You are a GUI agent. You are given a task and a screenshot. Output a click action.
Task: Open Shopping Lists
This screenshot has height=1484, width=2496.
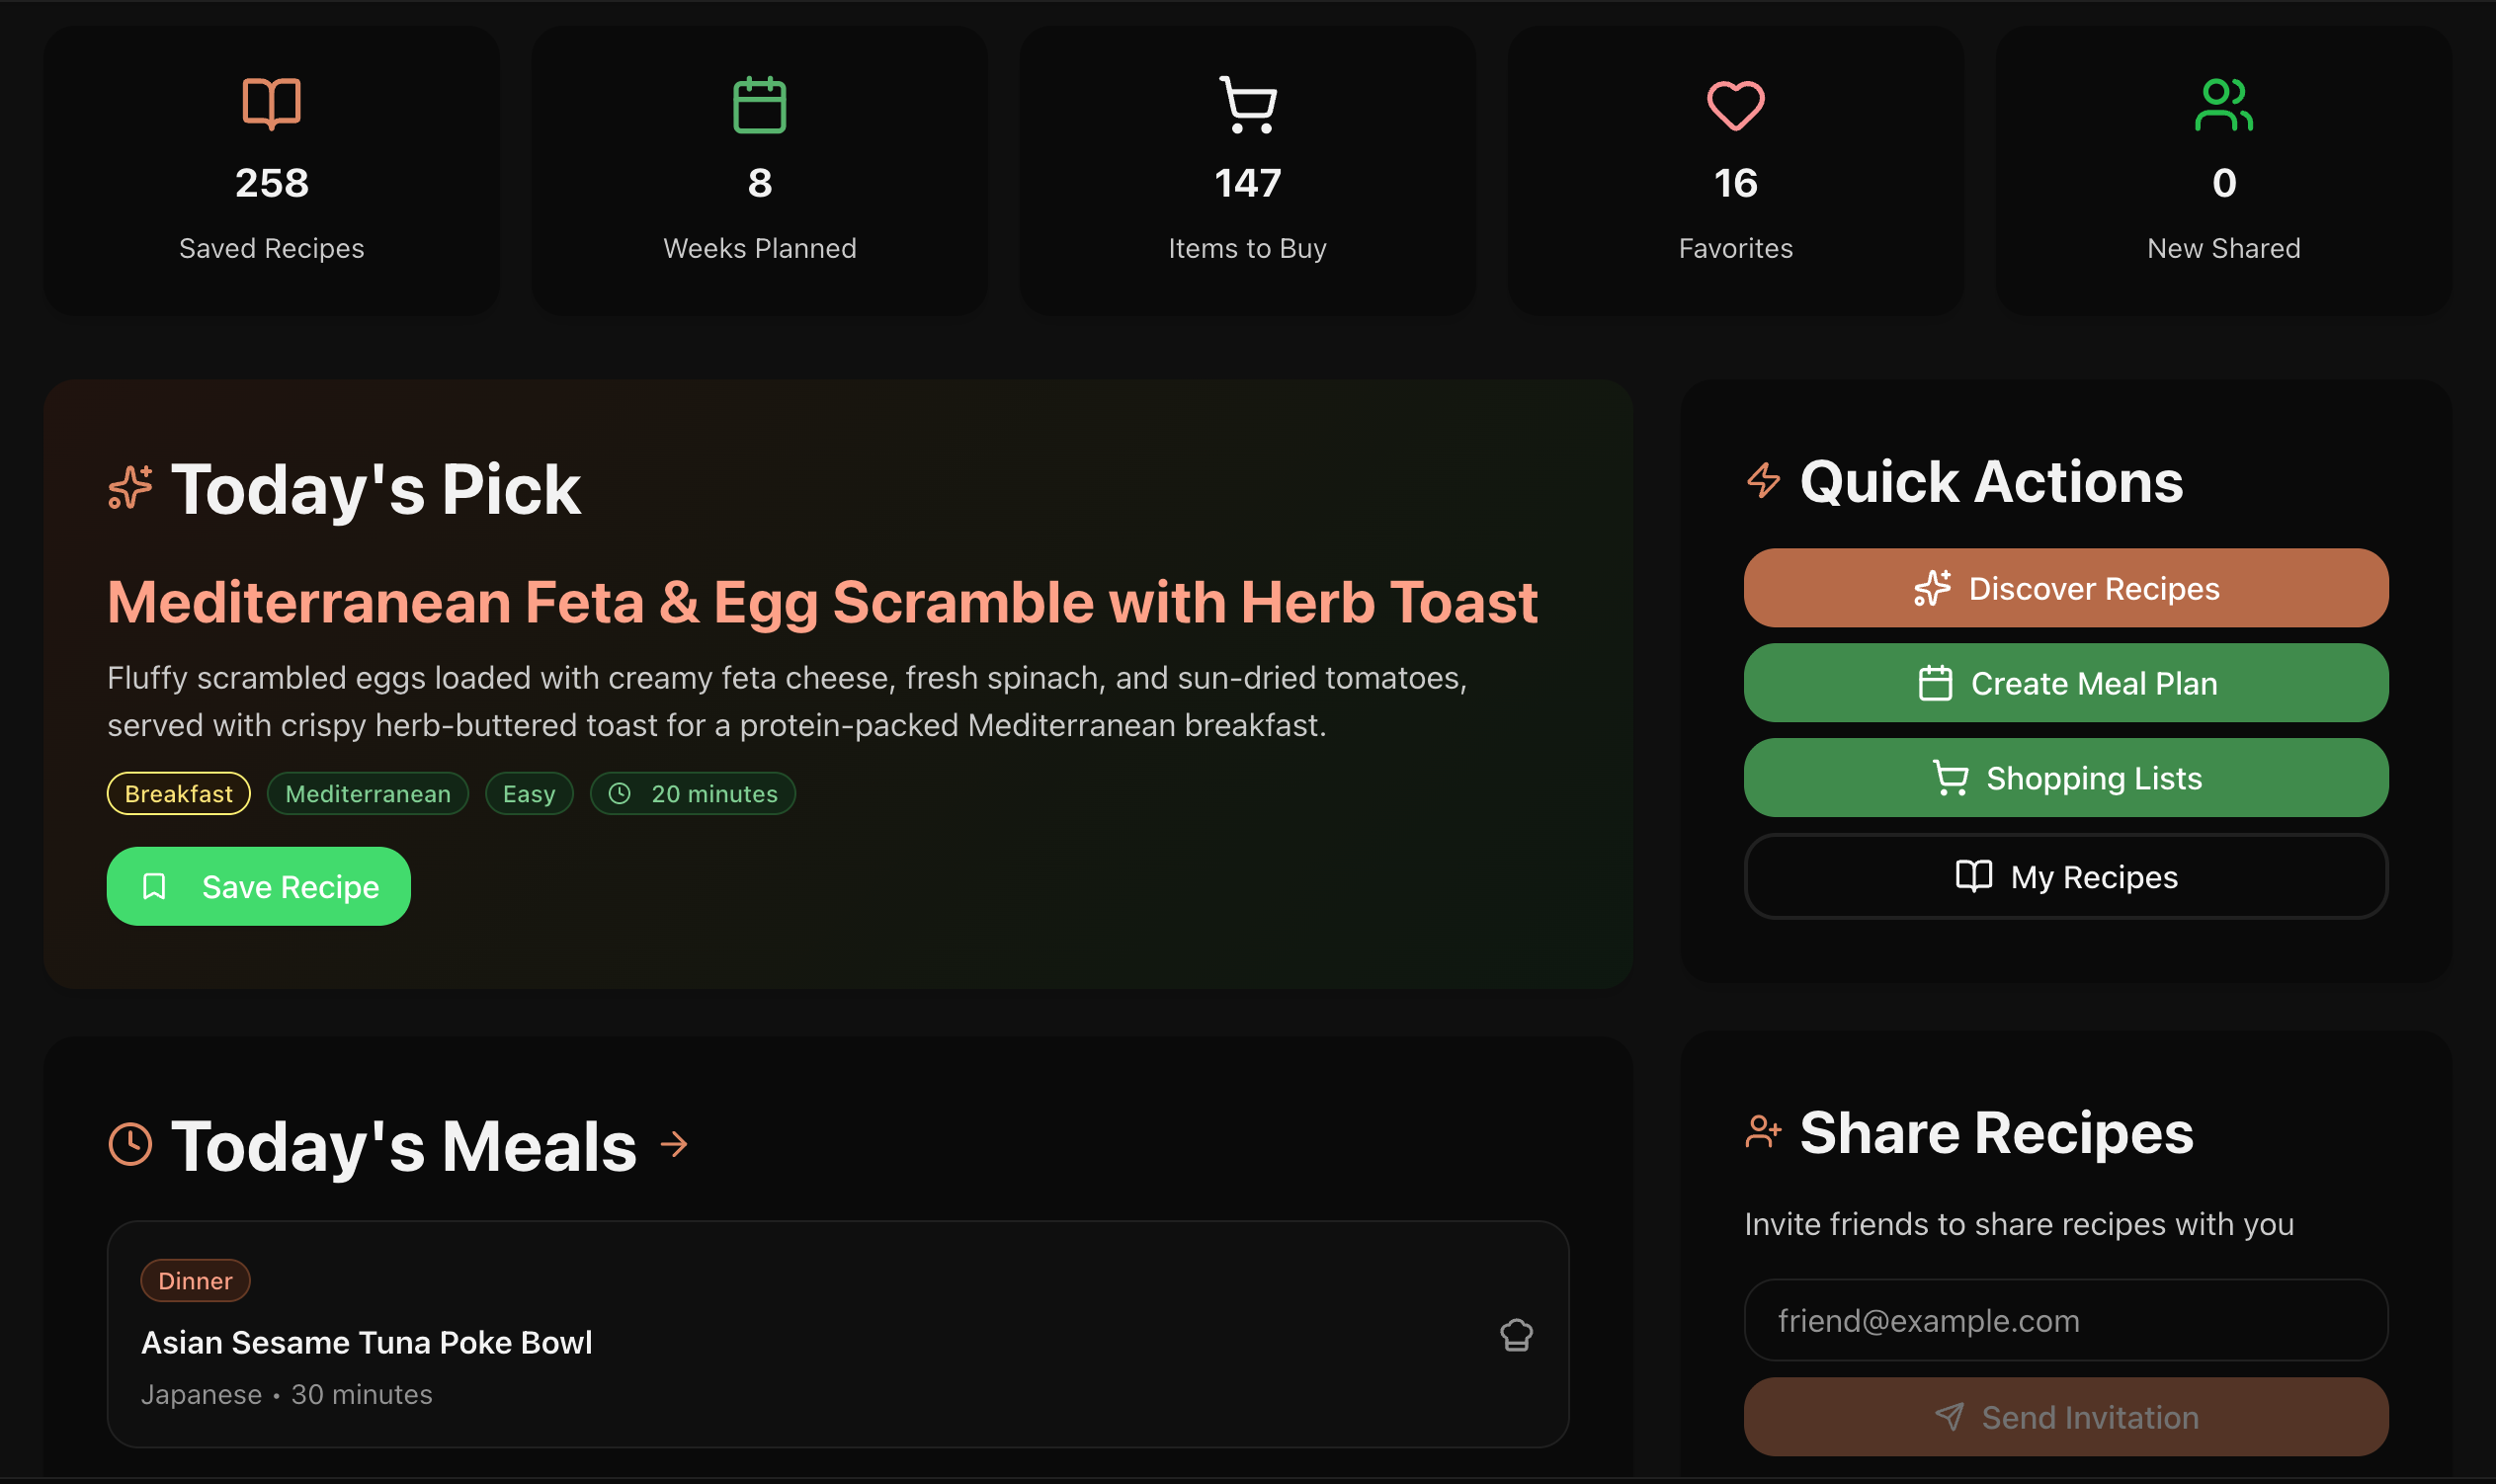click(2064, 777)
